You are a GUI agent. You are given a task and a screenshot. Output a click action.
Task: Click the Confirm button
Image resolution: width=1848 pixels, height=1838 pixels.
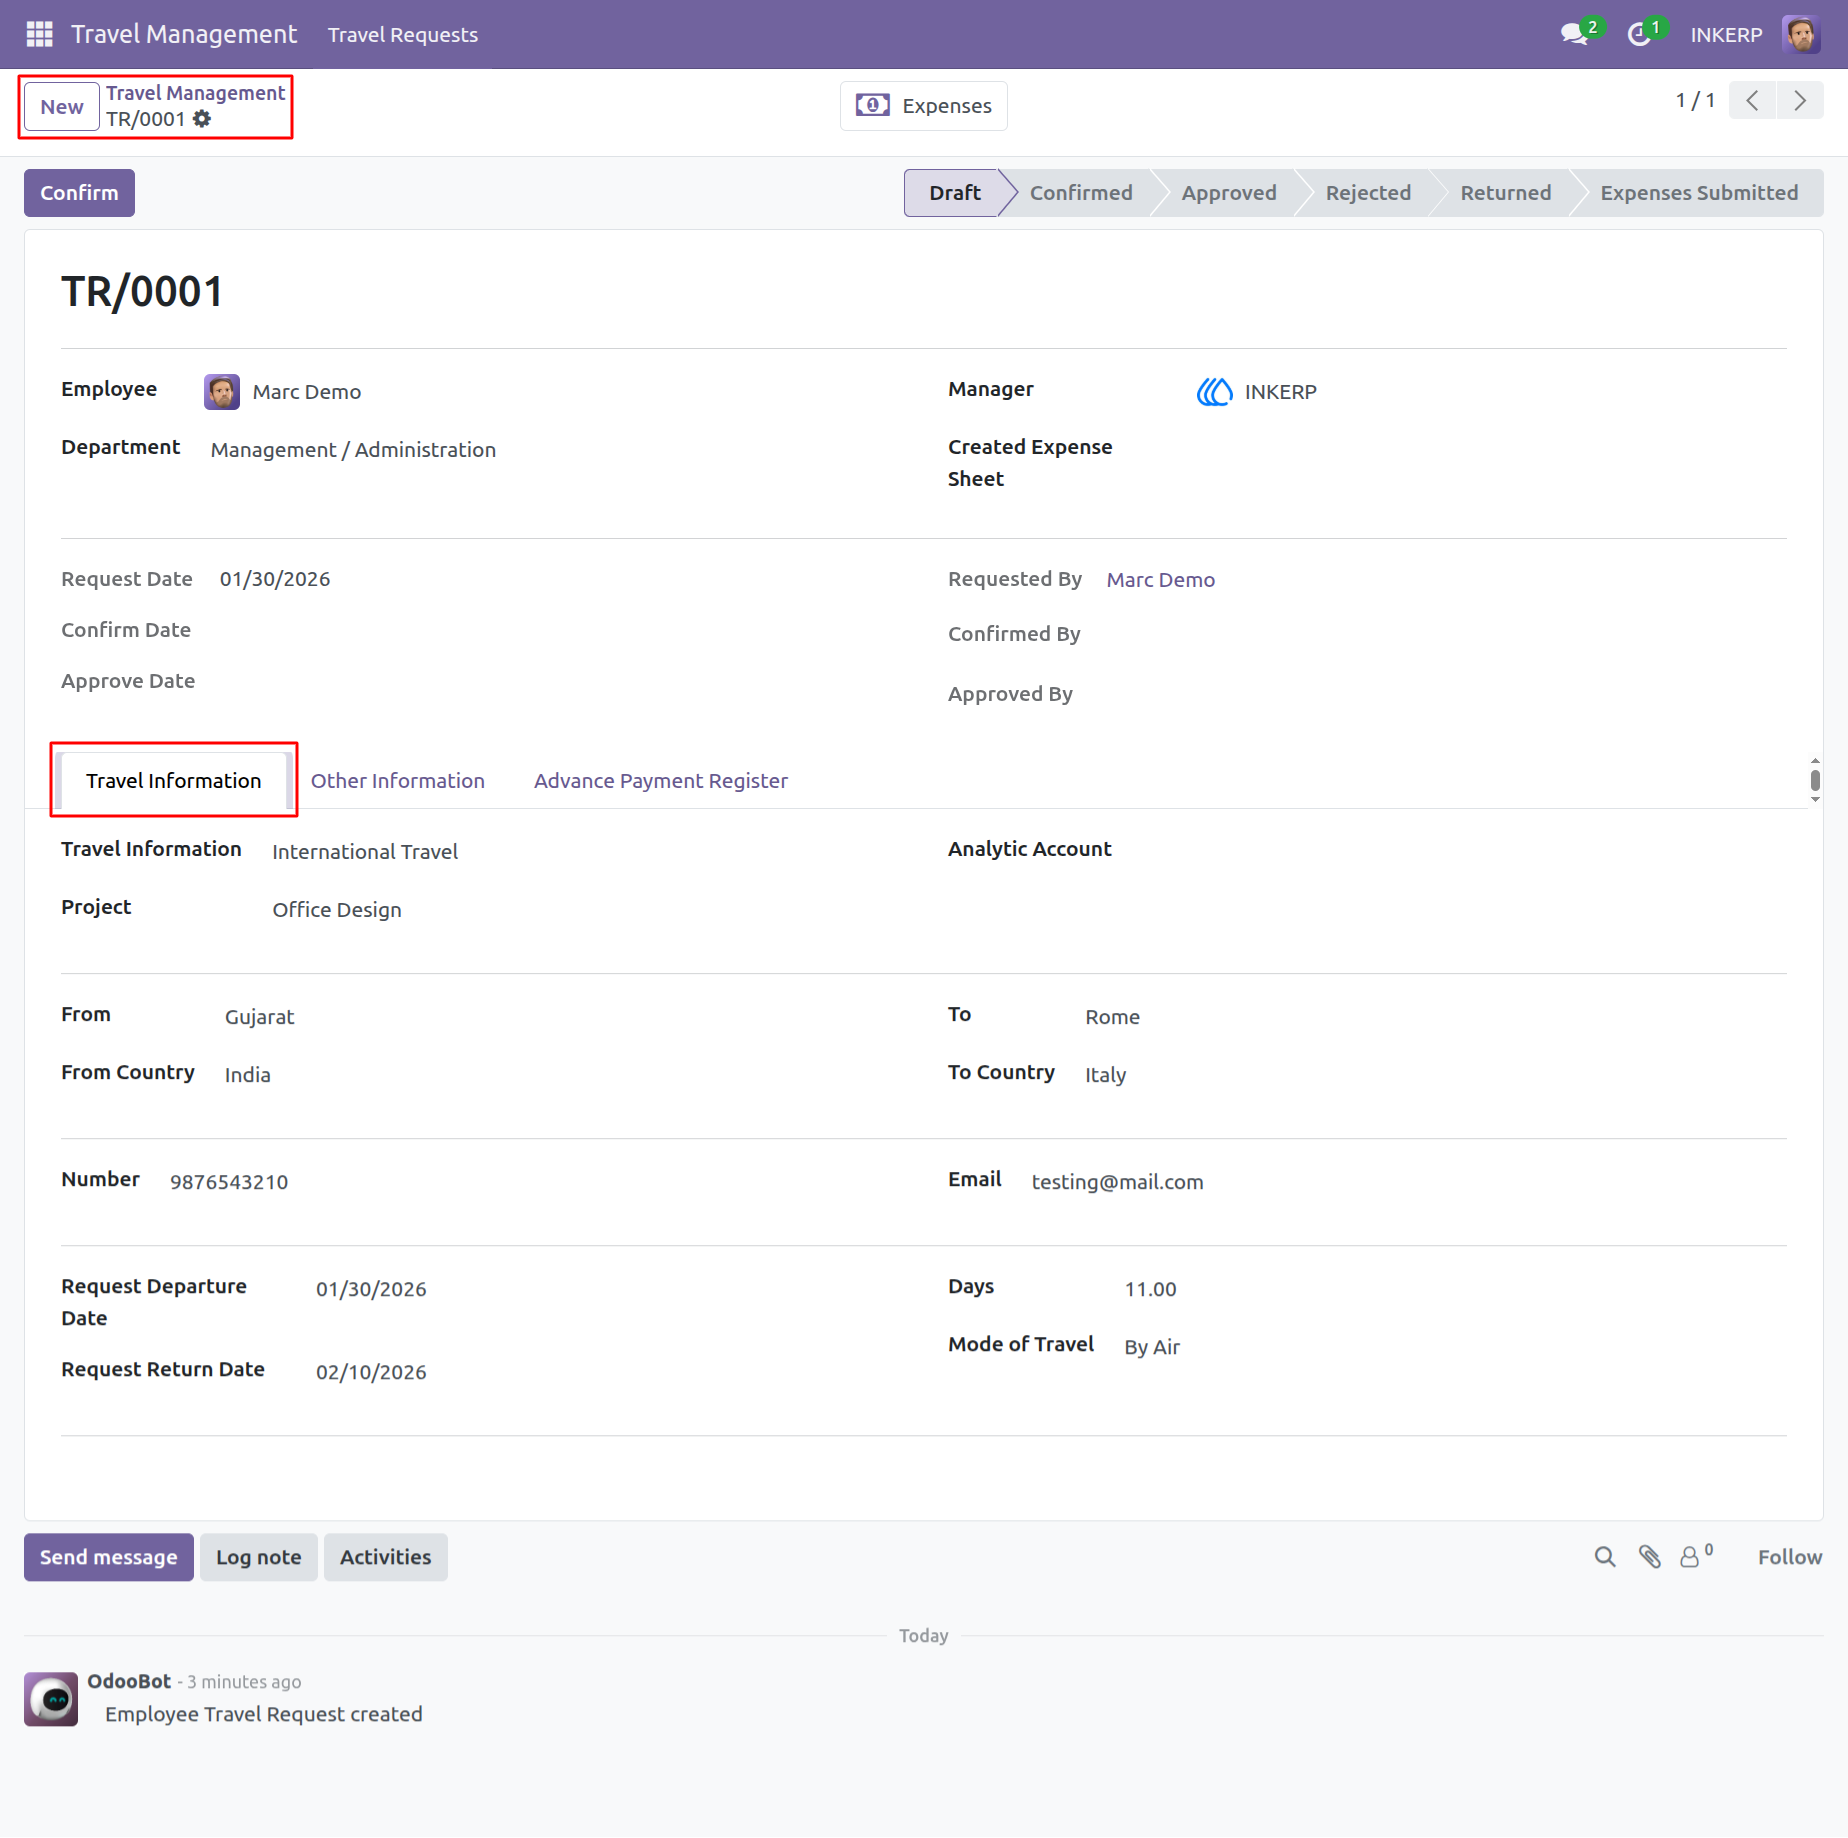[79, 193]
